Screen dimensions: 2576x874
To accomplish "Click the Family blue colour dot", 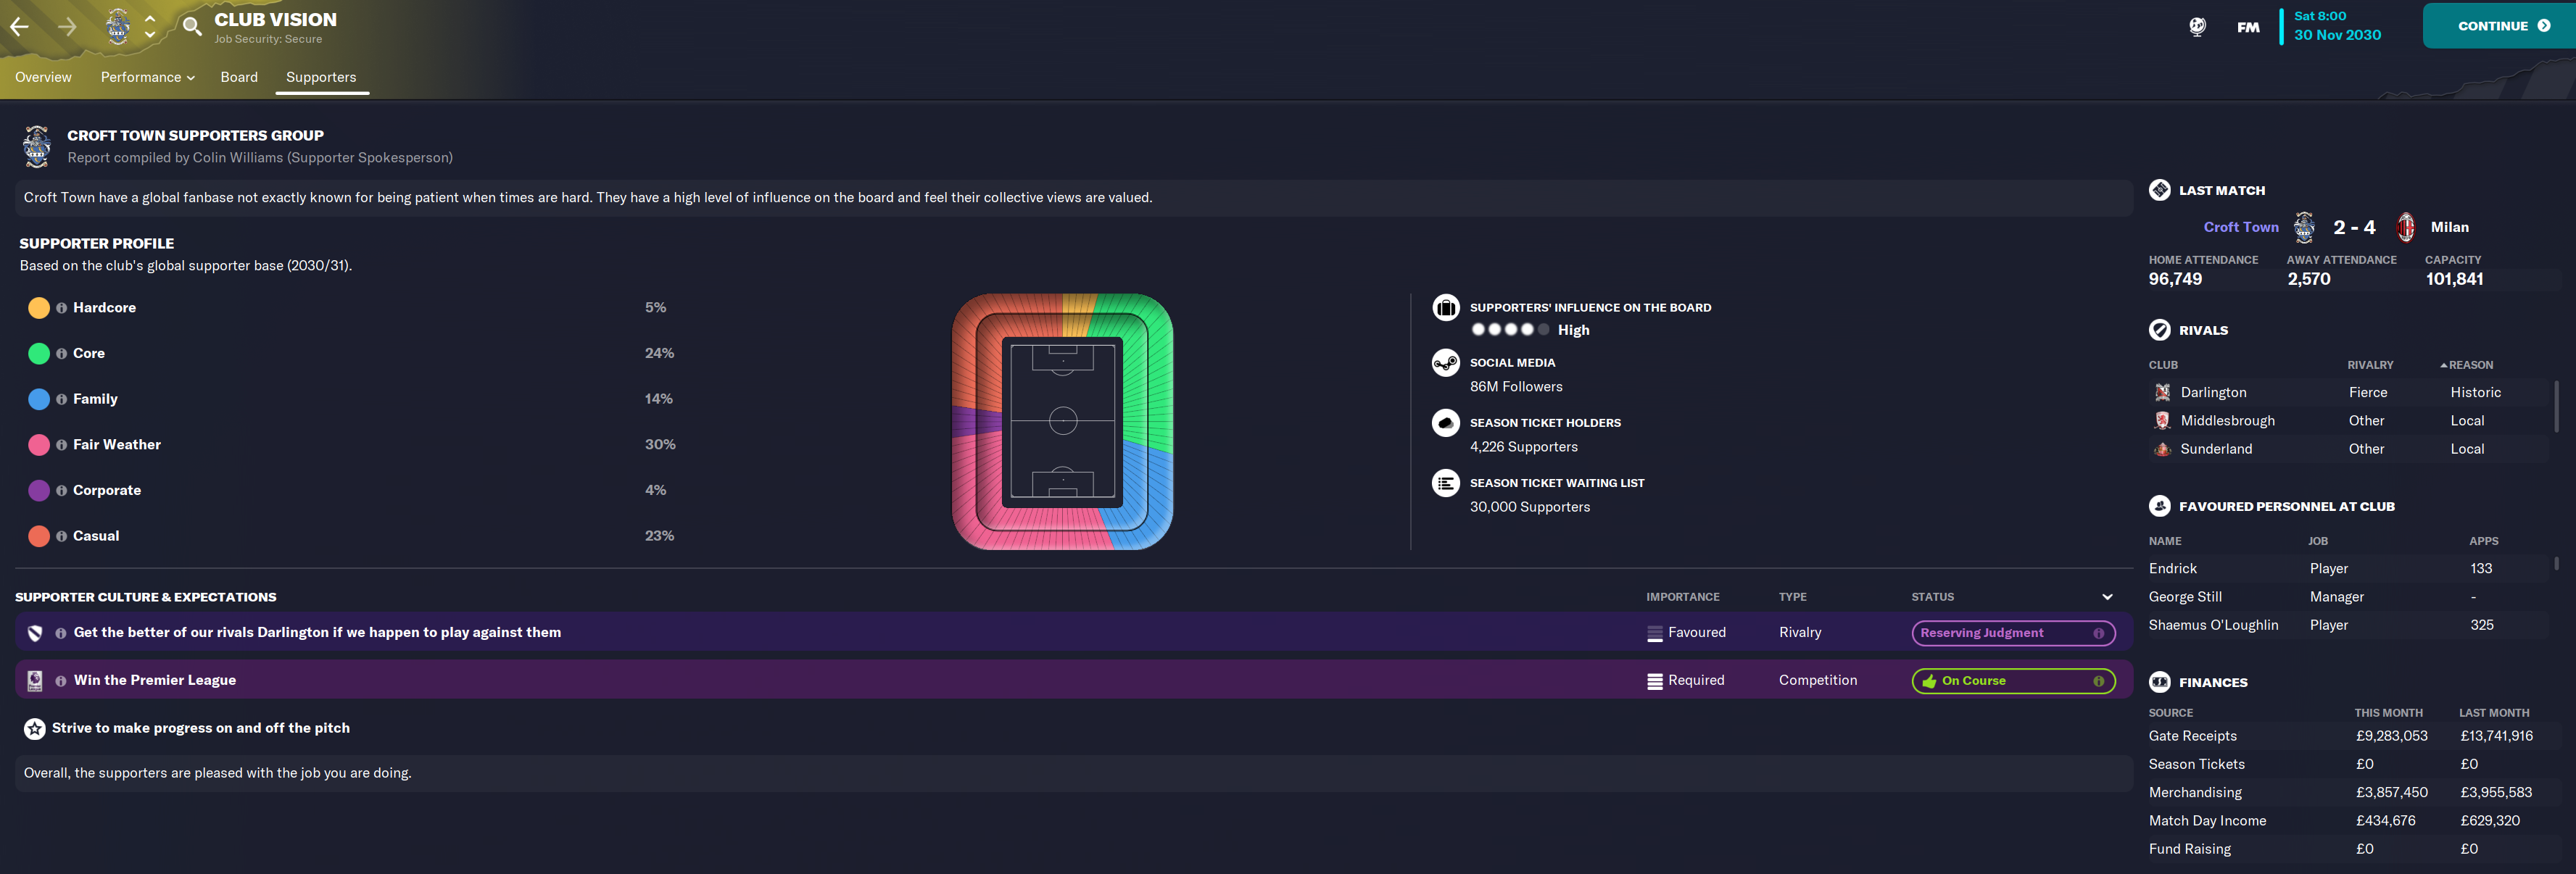I will coord(39,399).
